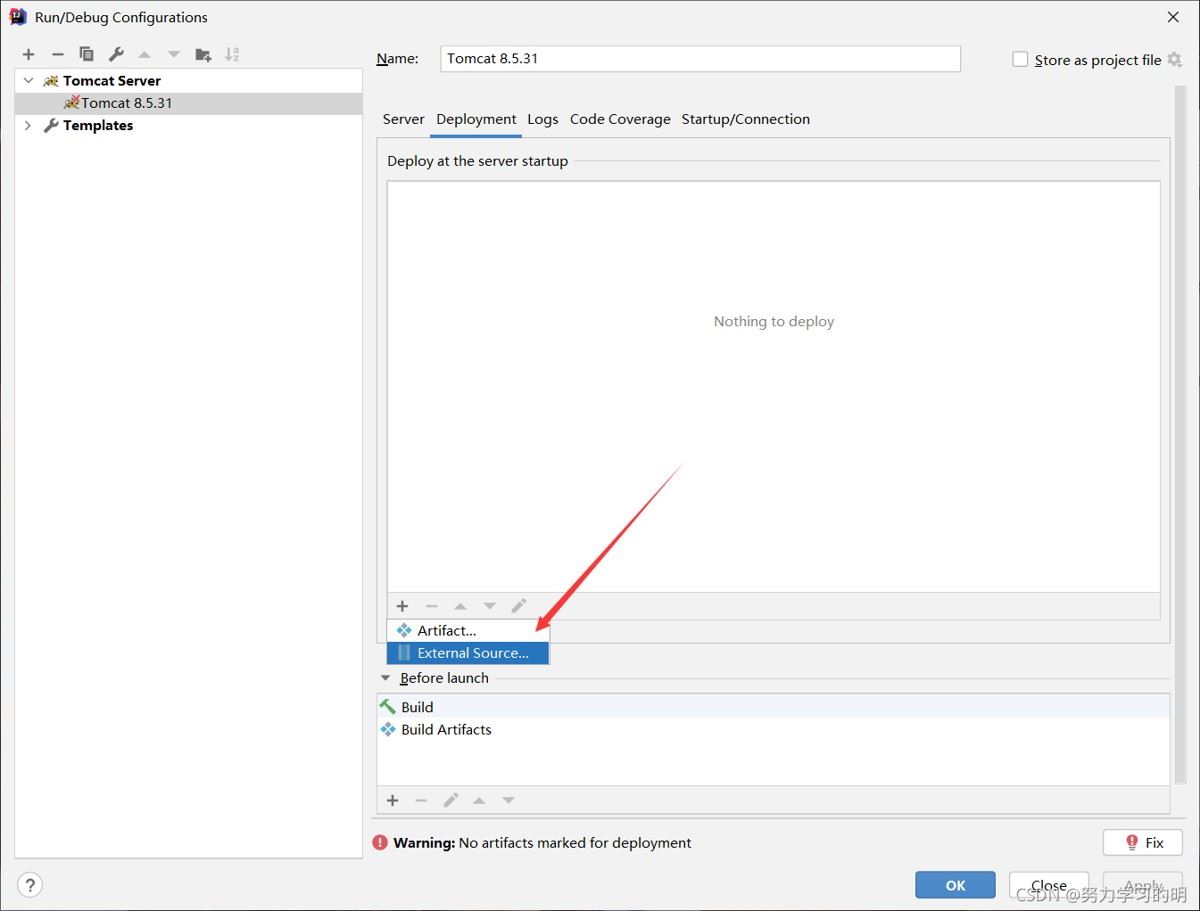Choose Artifact... from the popup menu
Image resolution: width=1200 pixels, height=911 pixels.
pyautogui.click(x=468, y=630)
